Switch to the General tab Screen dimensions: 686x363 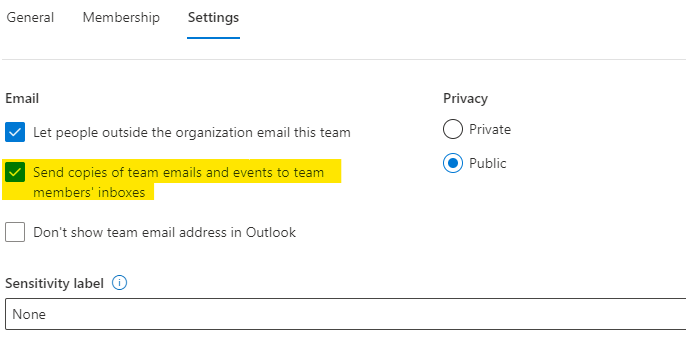(x=30, y=17)
